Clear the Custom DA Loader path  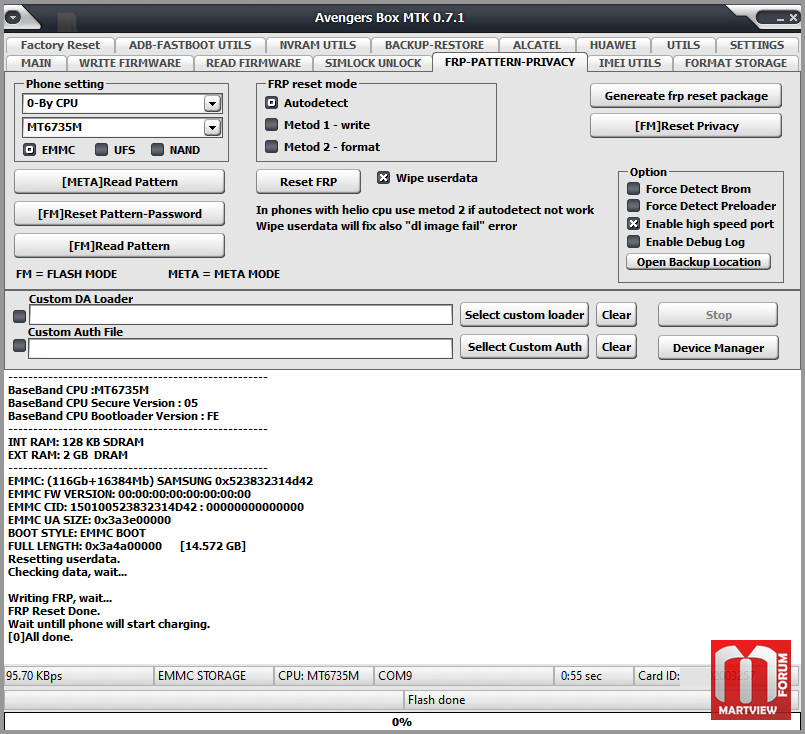click(x=616, y=315)
